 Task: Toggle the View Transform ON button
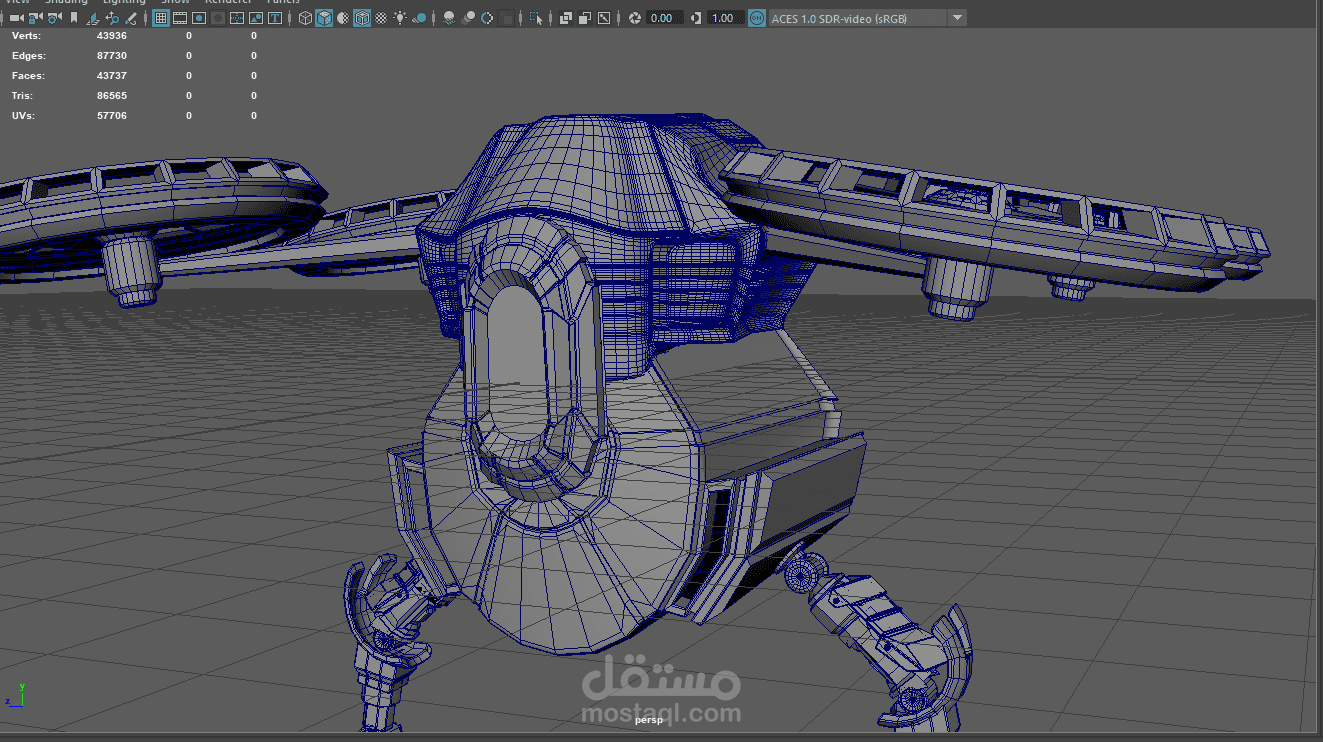[757, 18]
